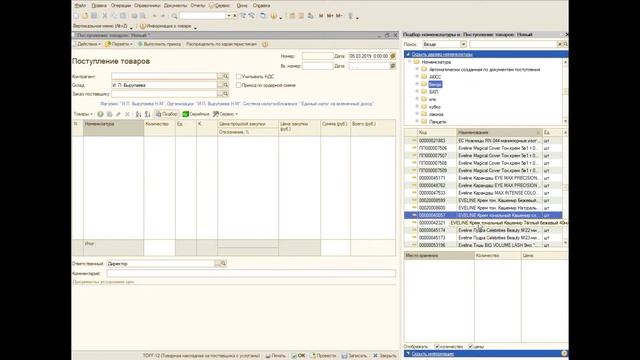
Task: Click the magnifier icon beside Ответственный field
Action: click(x=223, y=264)
